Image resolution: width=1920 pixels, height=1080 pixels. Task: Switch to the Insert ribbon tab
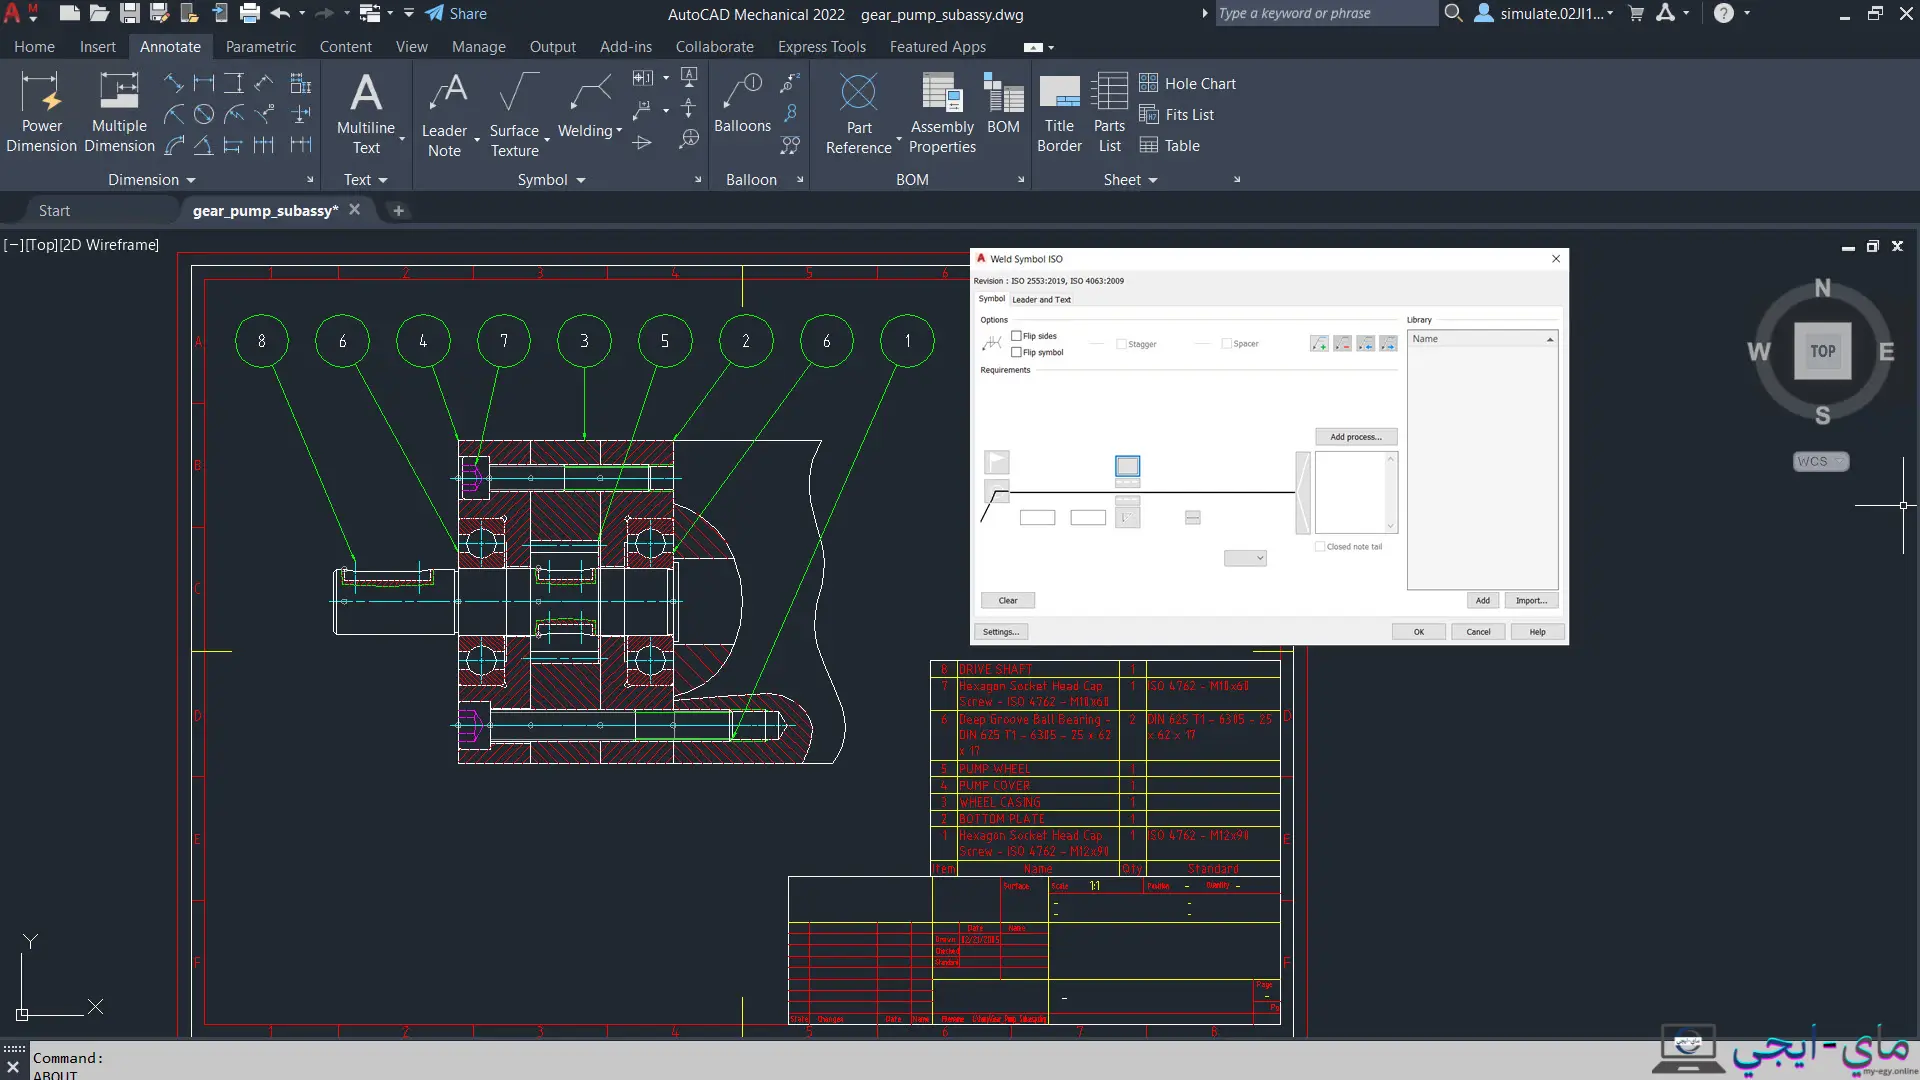(98, 47)
